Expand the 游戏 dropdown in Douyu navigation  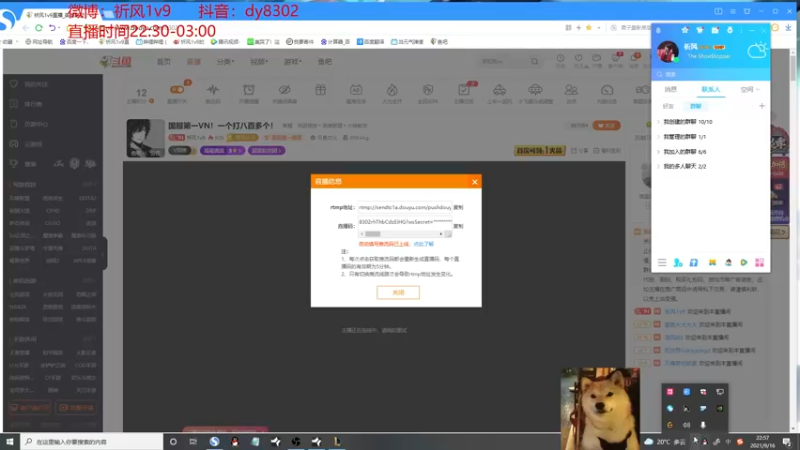(292, 62)
